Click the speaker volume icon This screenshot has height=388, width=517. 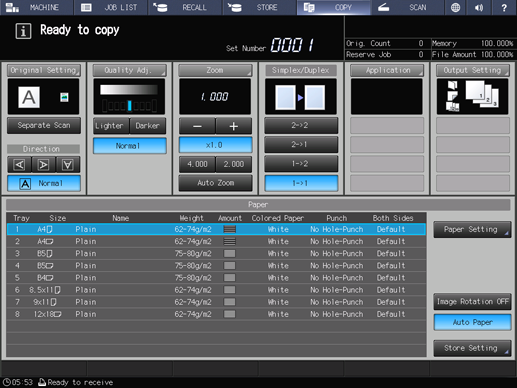(479, 7)
